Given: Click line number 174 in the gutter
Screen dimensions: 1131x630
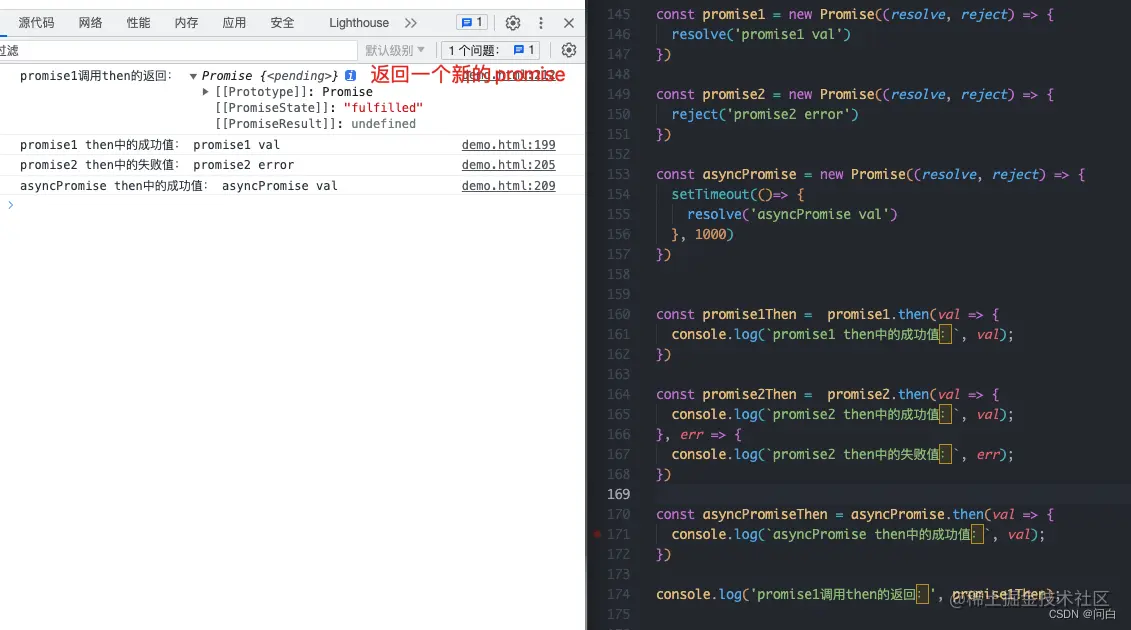Looking at the screenshot, I should [x=618, y=594].
